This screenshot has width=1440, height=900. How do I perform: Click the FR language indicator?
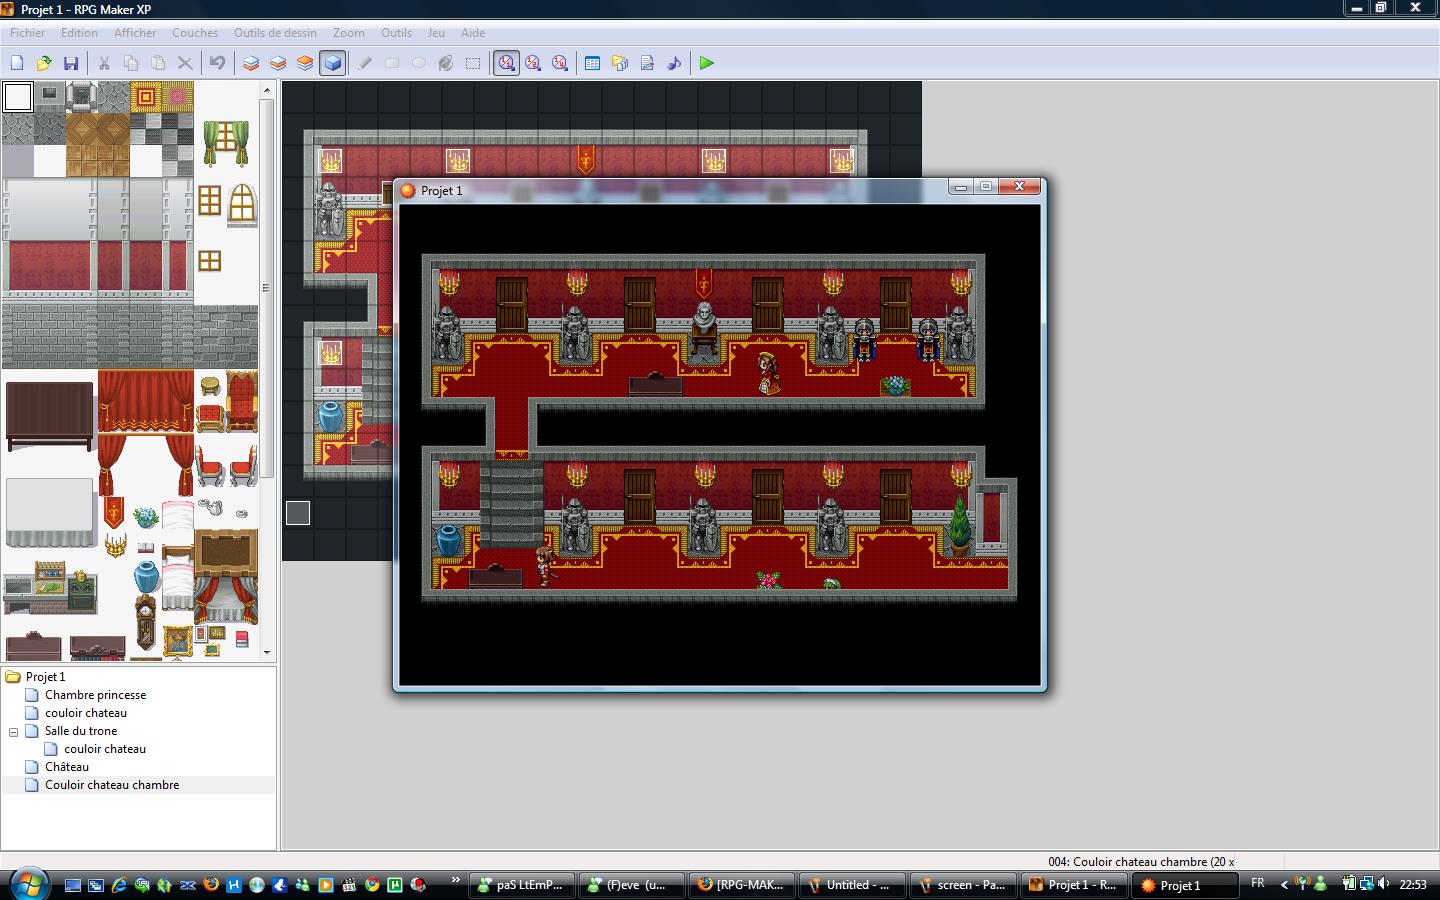[1258, 883]
